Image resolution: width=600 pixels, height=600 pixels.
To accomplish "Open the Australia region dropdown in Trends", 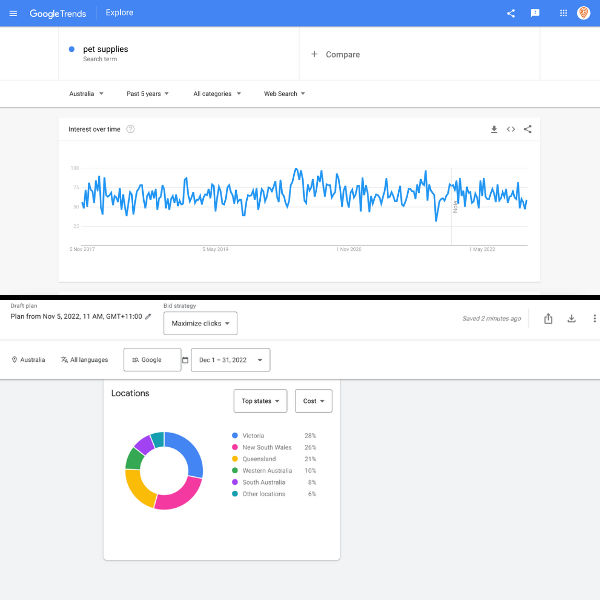I will coord(86,94).
